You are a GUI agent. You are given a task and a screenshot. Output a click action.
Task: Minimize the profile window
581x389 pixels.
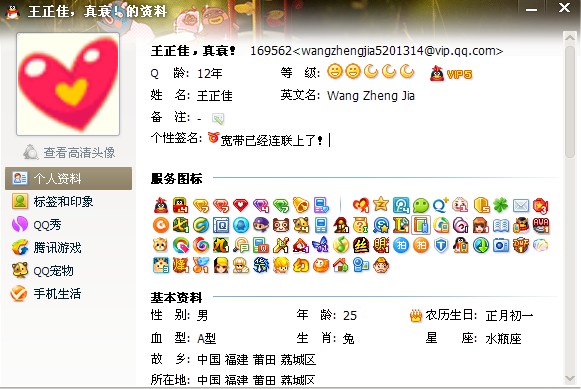531,9
